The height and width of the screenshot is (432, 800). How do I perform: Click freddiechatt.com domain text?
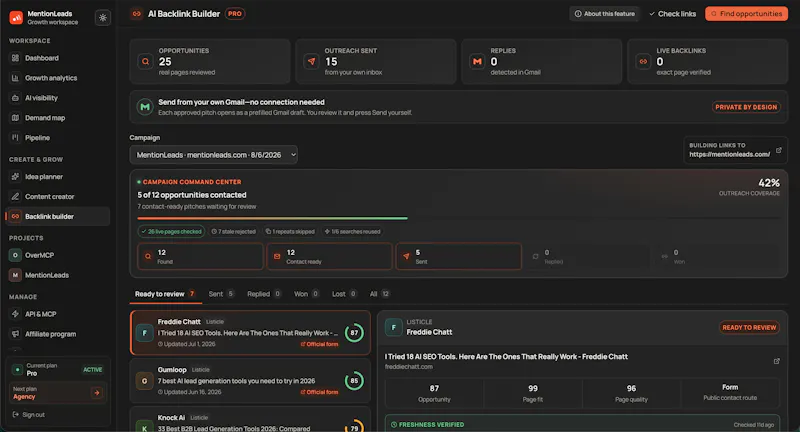click(409, 367)
